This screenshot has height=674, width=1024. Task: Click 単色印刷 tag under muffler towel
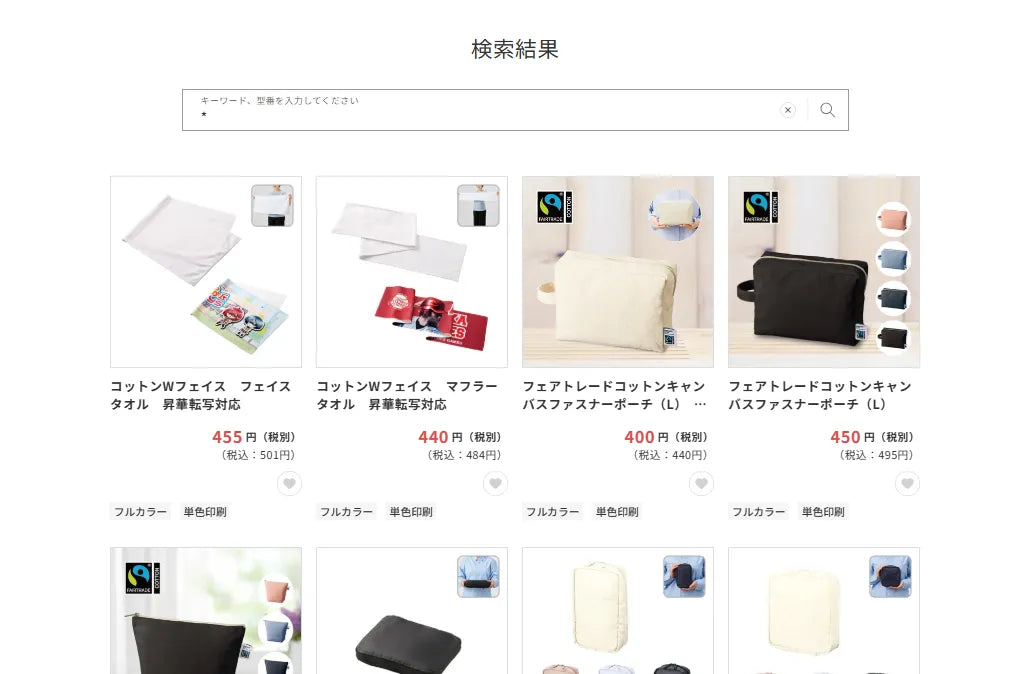click(x=411, y=511)
